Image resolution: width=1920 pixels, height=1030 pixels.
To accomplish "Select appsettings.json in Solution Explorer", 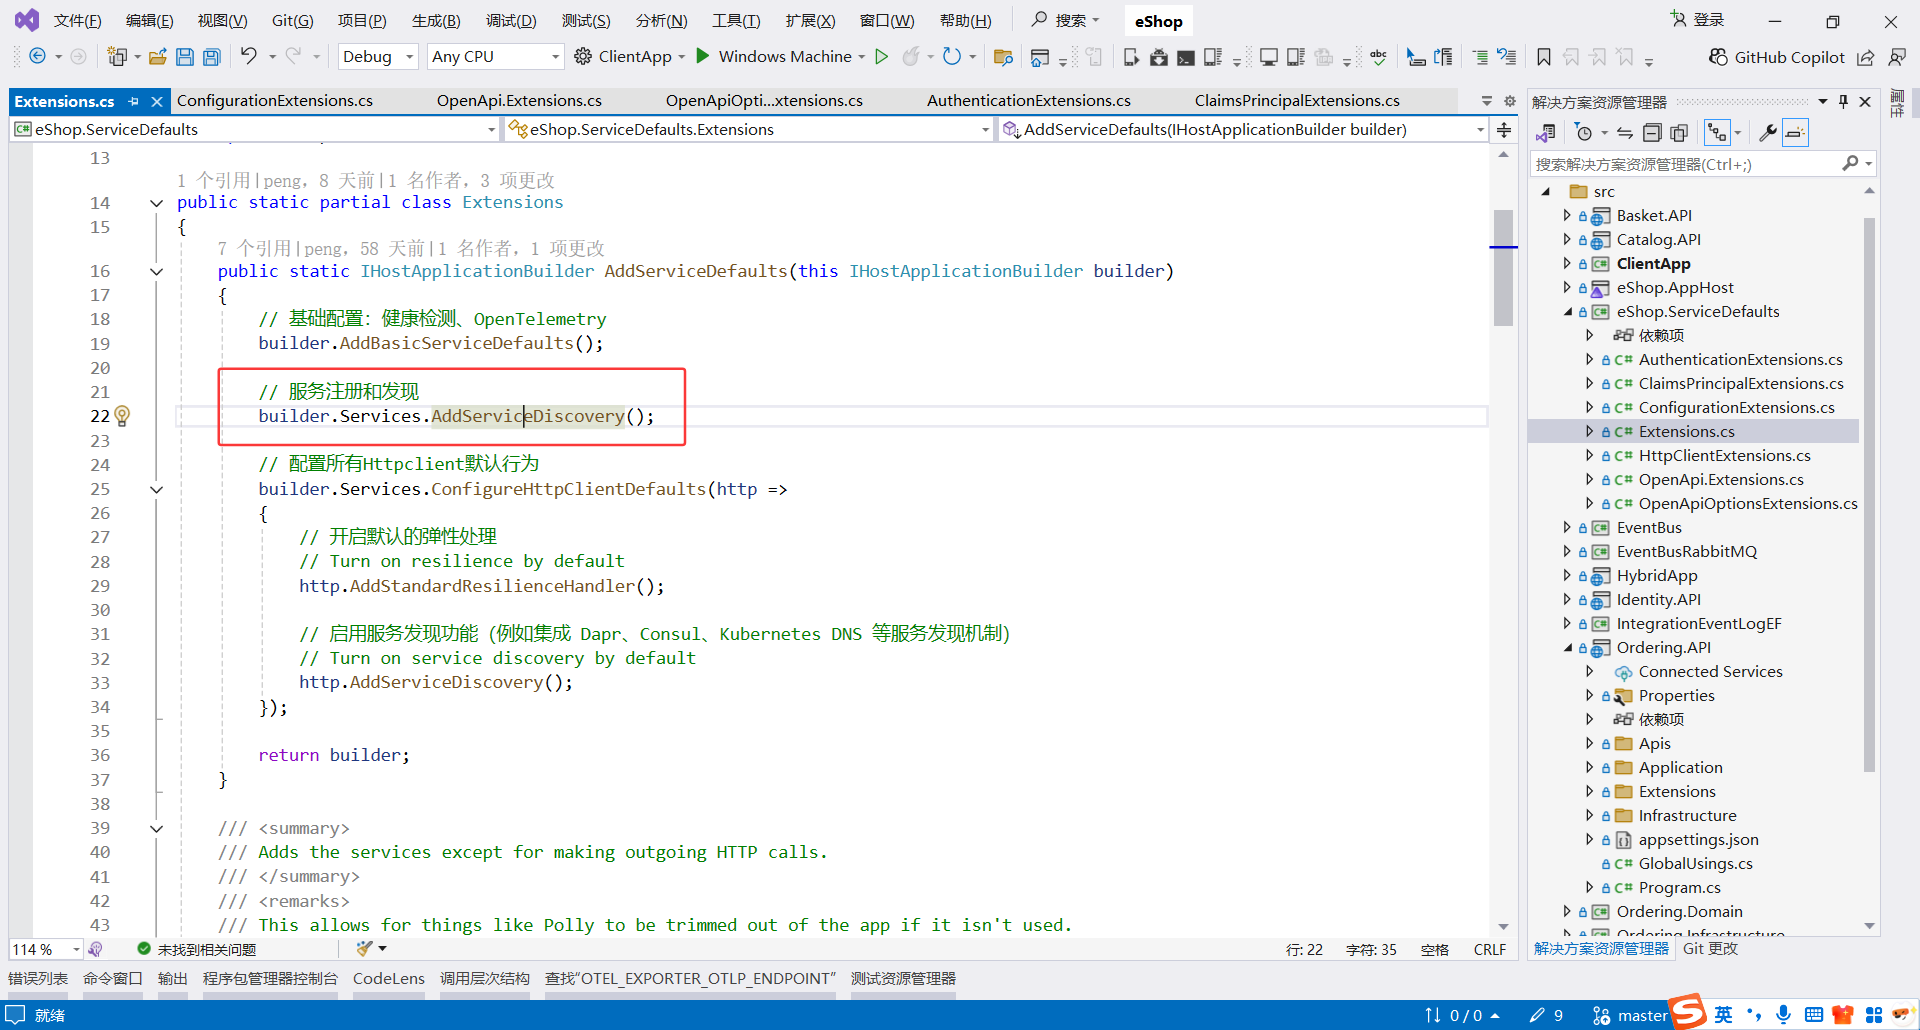I will pos(1698,840).
